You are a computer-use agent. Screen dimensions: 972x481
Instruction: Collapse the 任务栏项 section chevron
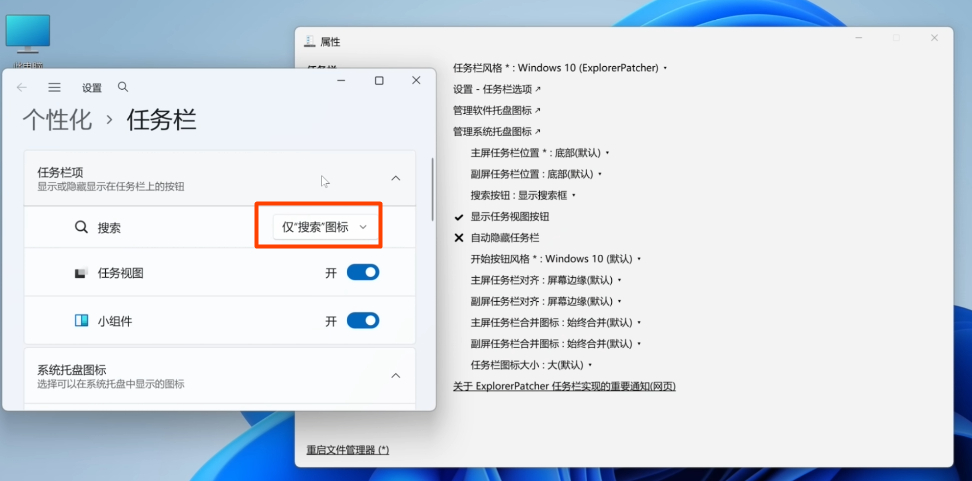coord(395,179)
